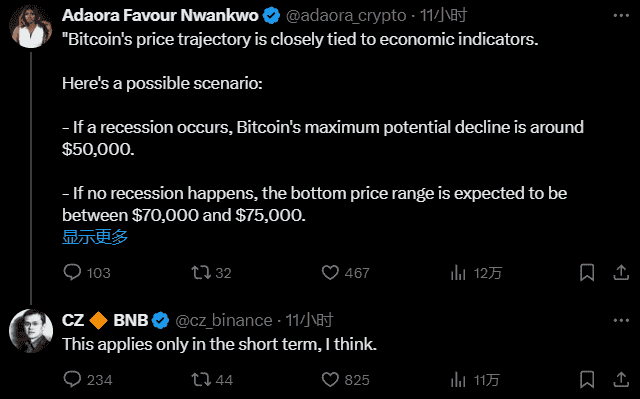Click Adaora Favour Nwankwo display name
The image size is (640, 399).
click(160, 16)
